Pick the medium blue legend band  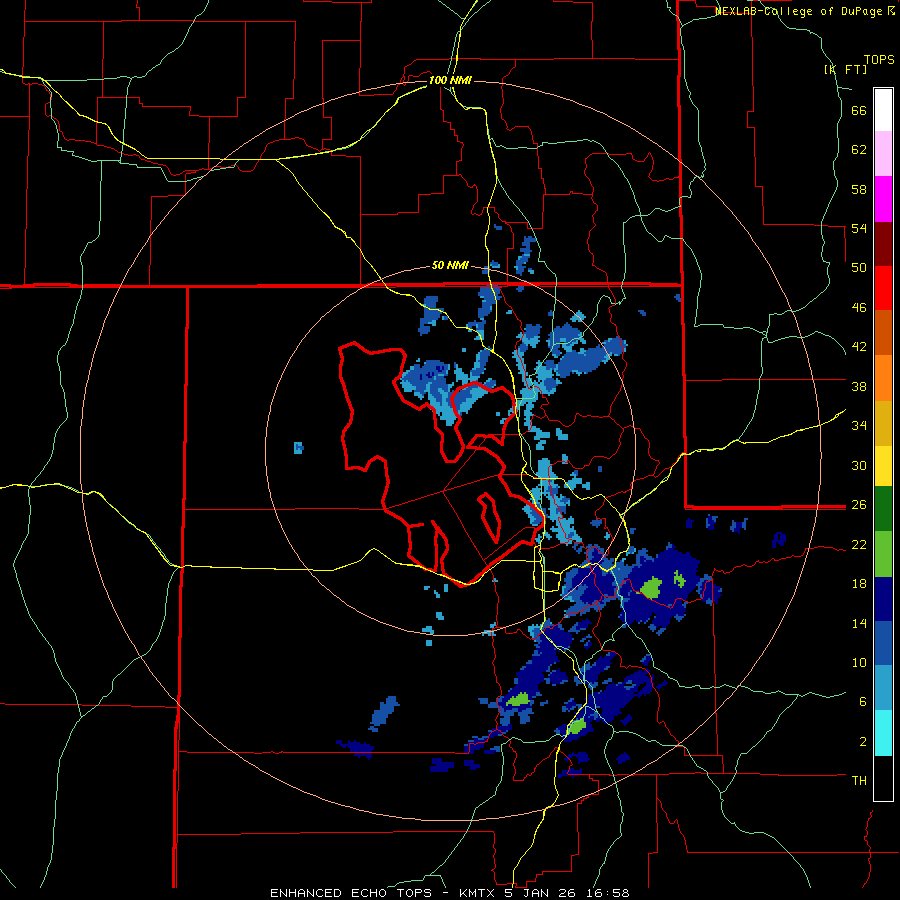point(883,644)
